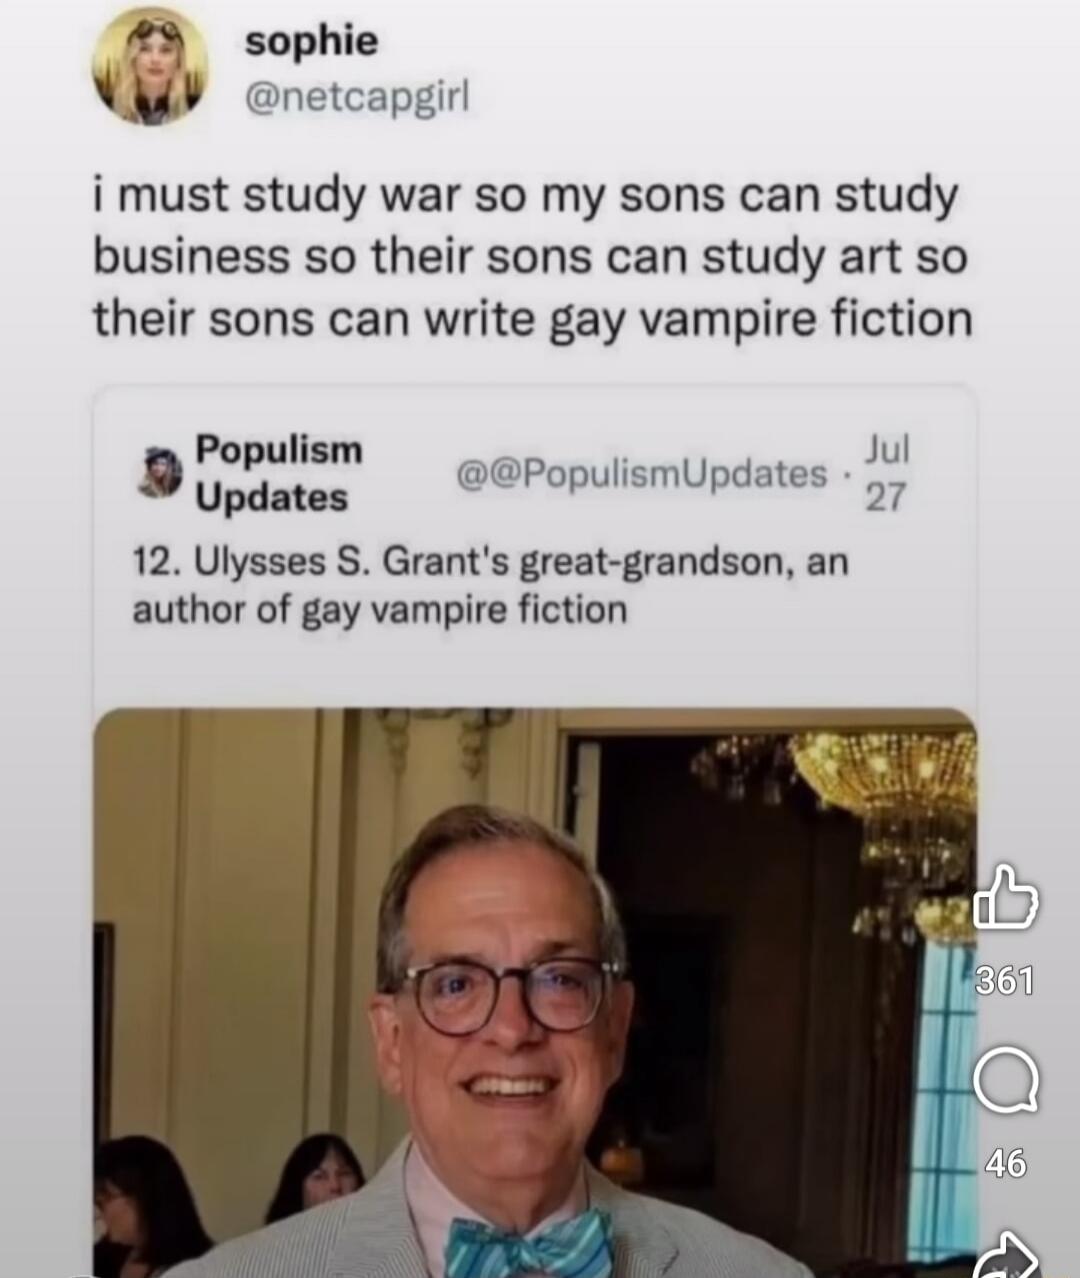1080x1278 pixels.
Task: Click the sophie display name
Action: pyautogui.click(x=312, y=41)
